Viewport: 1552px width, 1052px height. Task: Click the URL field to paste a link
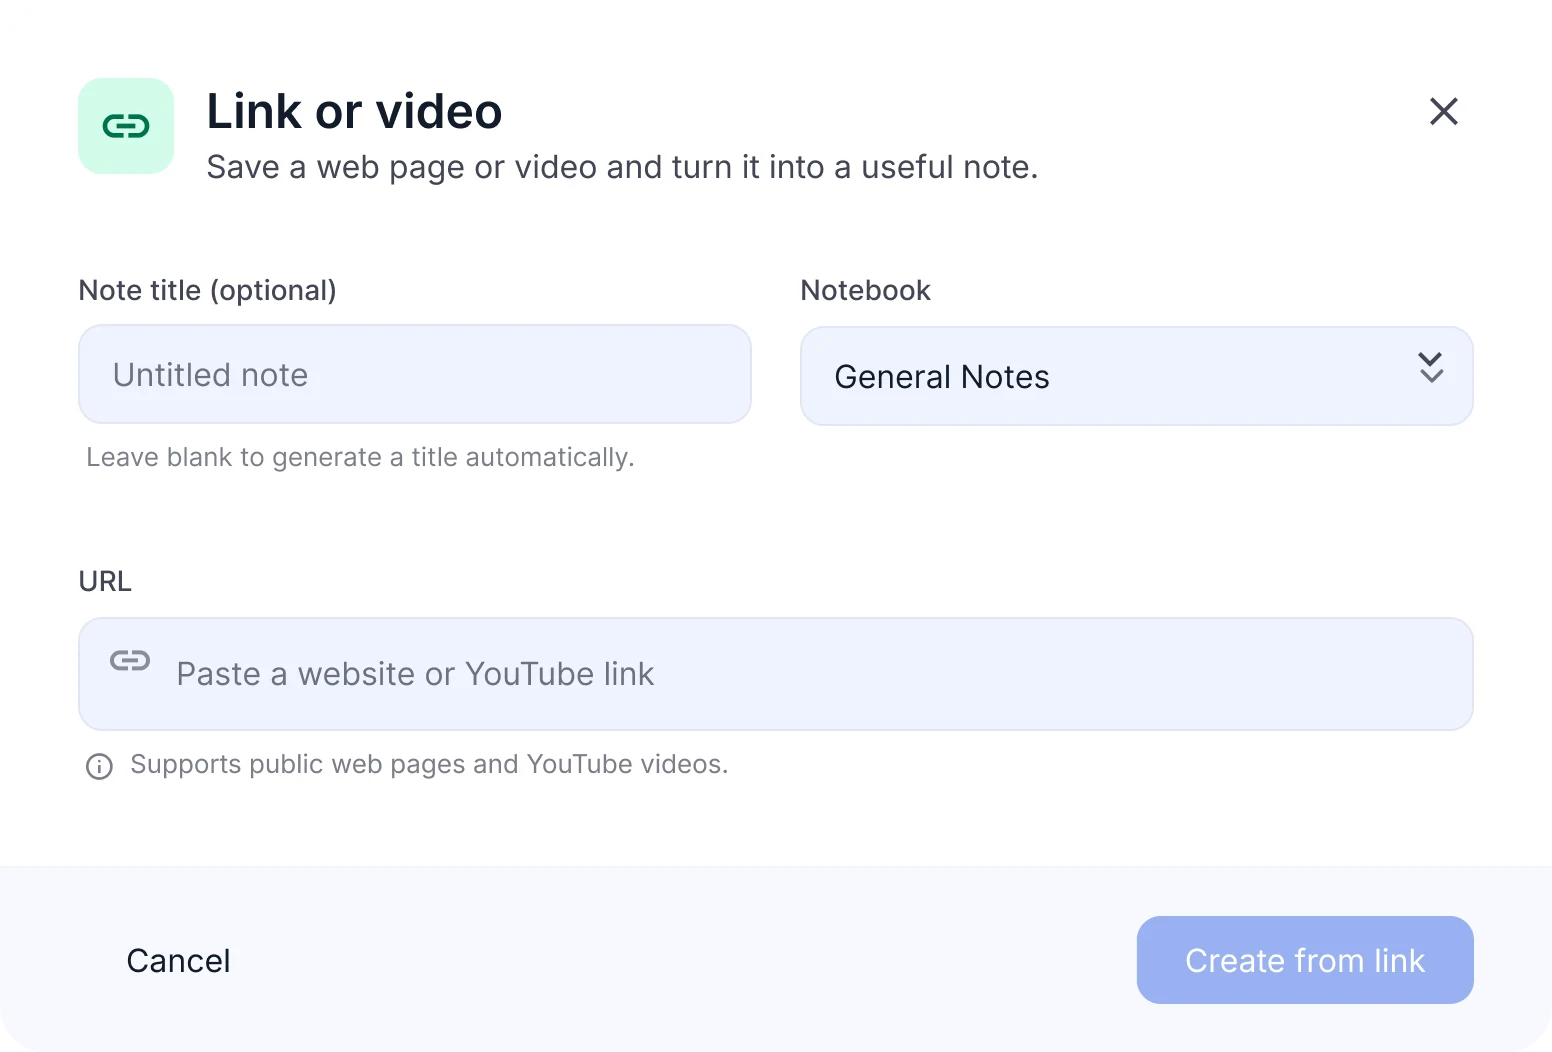pyautogui.click(x=776, y=674)
